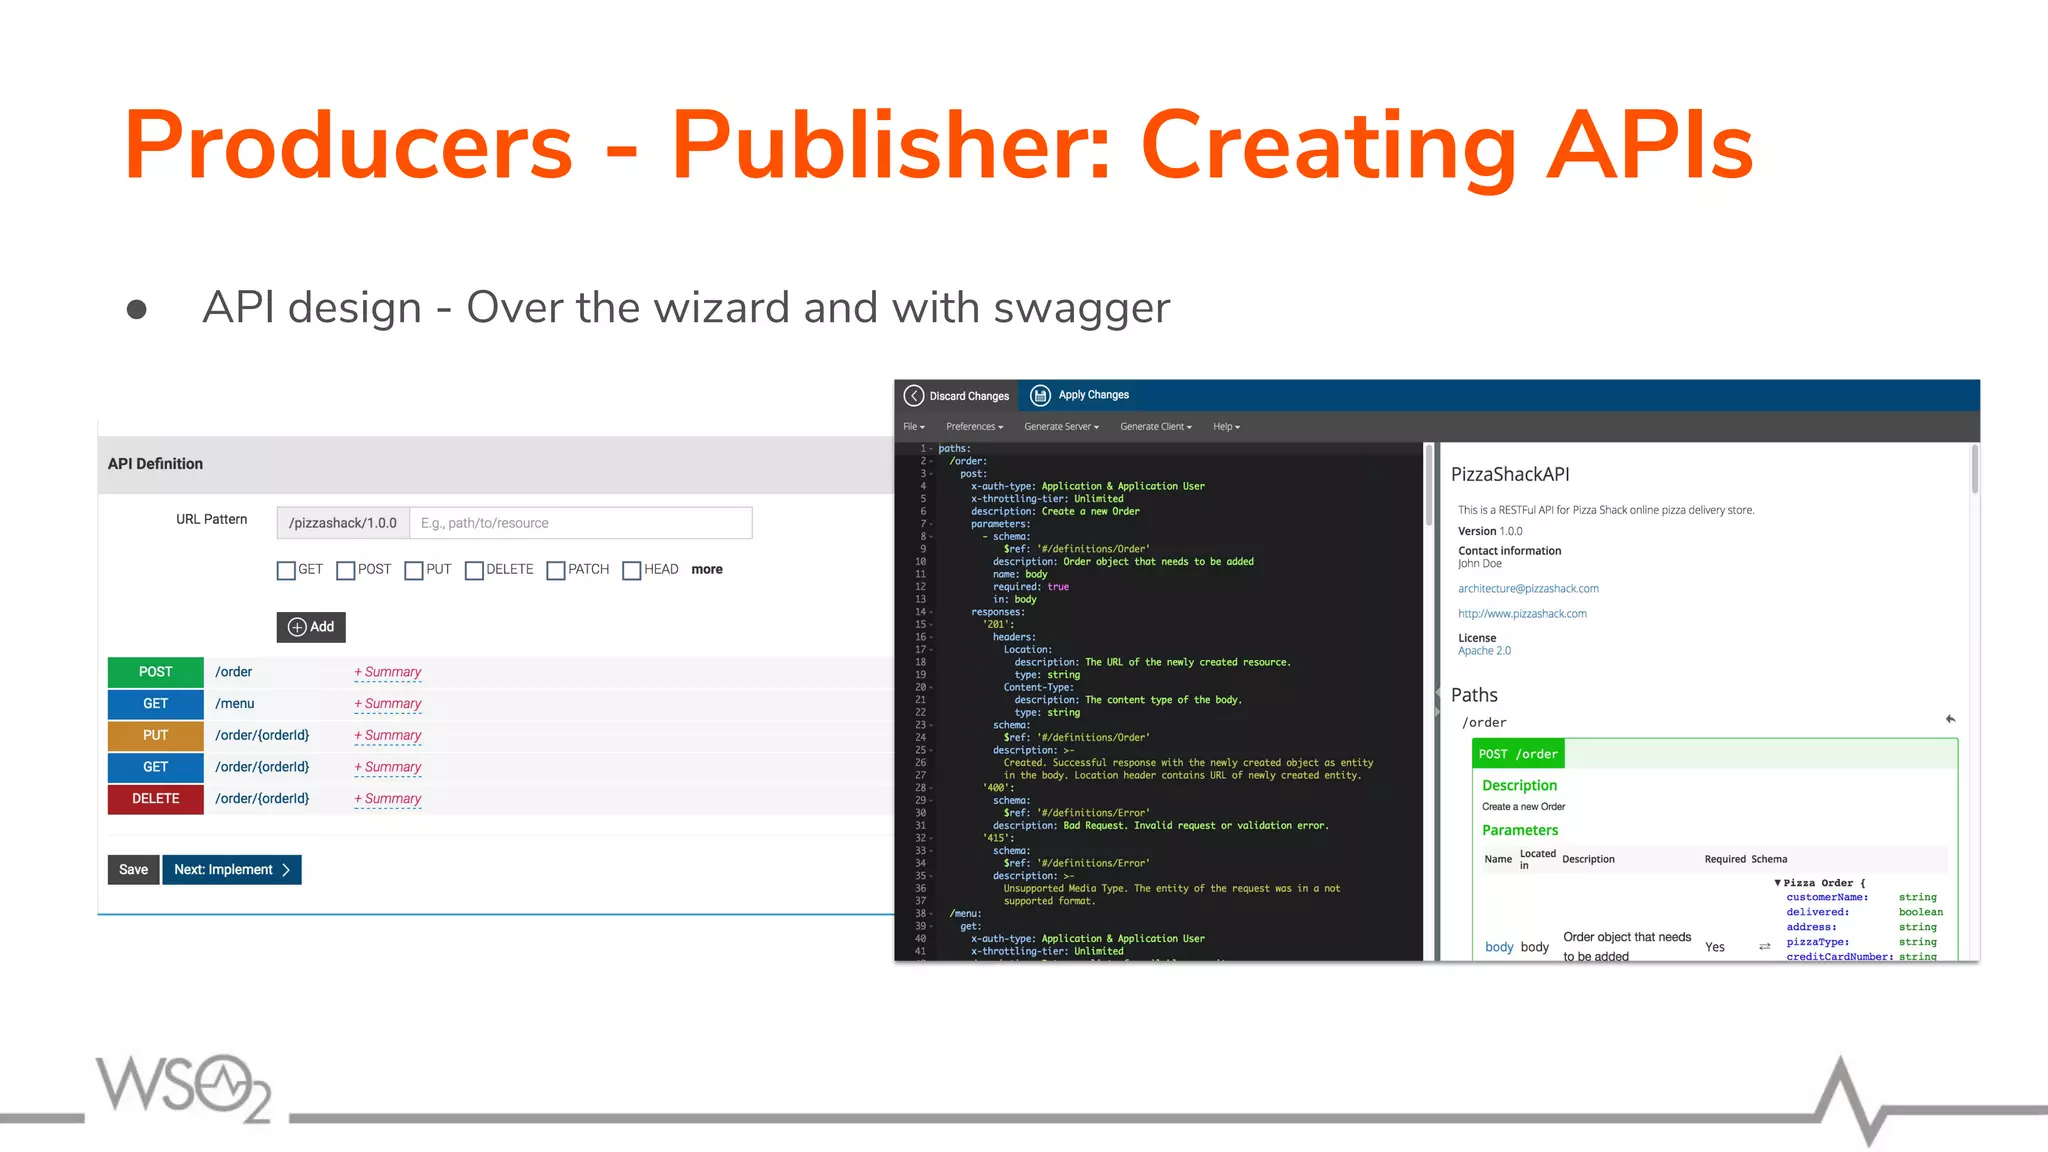Toggle the GET method checkbox
Image resolution: width=2048 pixels, height=1152 pixels.
[x=286, y=570]
